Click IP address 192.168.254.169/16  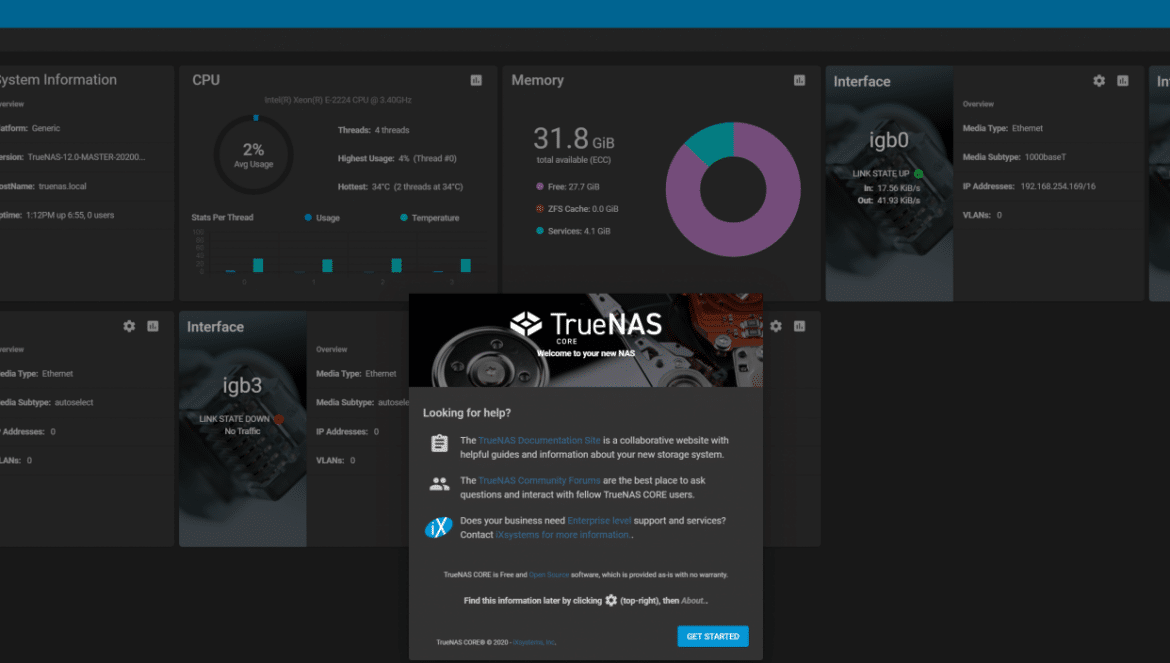coord(1058,186)
